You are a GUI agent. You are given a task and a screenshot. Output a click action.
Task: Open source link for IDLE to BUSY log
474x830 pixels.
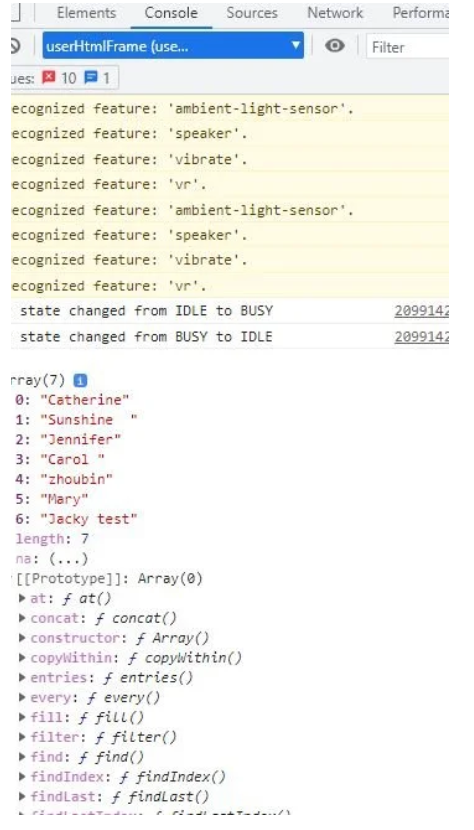[421, 311]
